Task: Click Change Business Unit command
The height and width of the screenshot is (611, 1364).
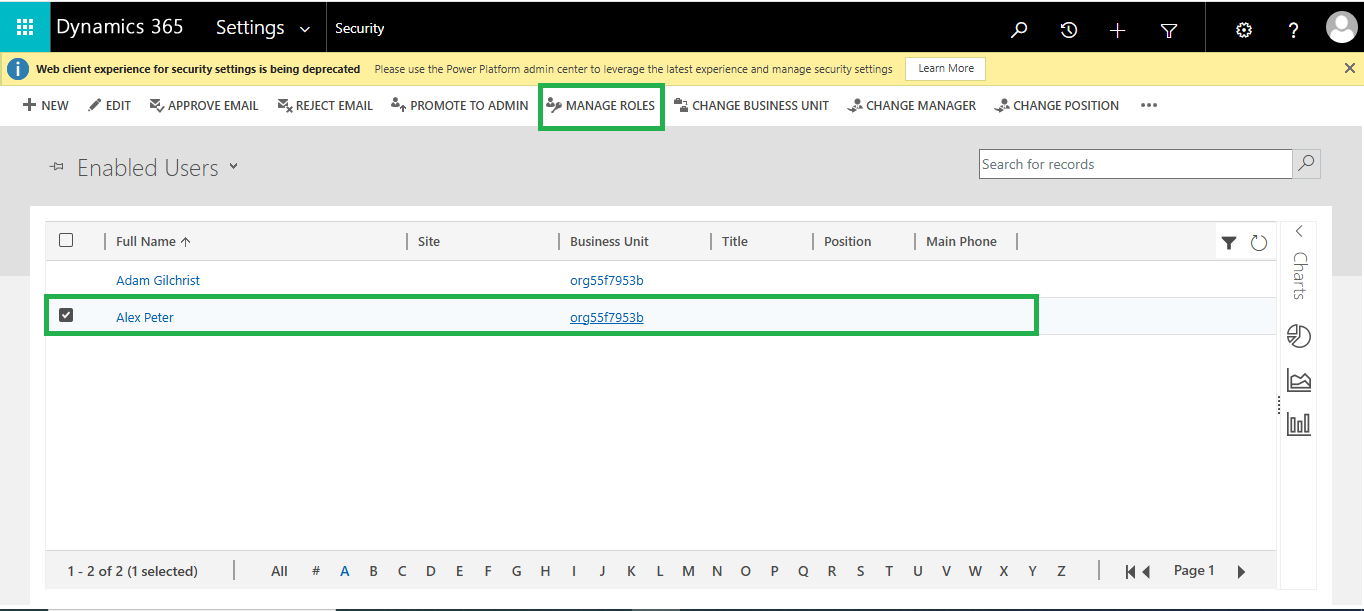Action: click(x=751, y=105)
